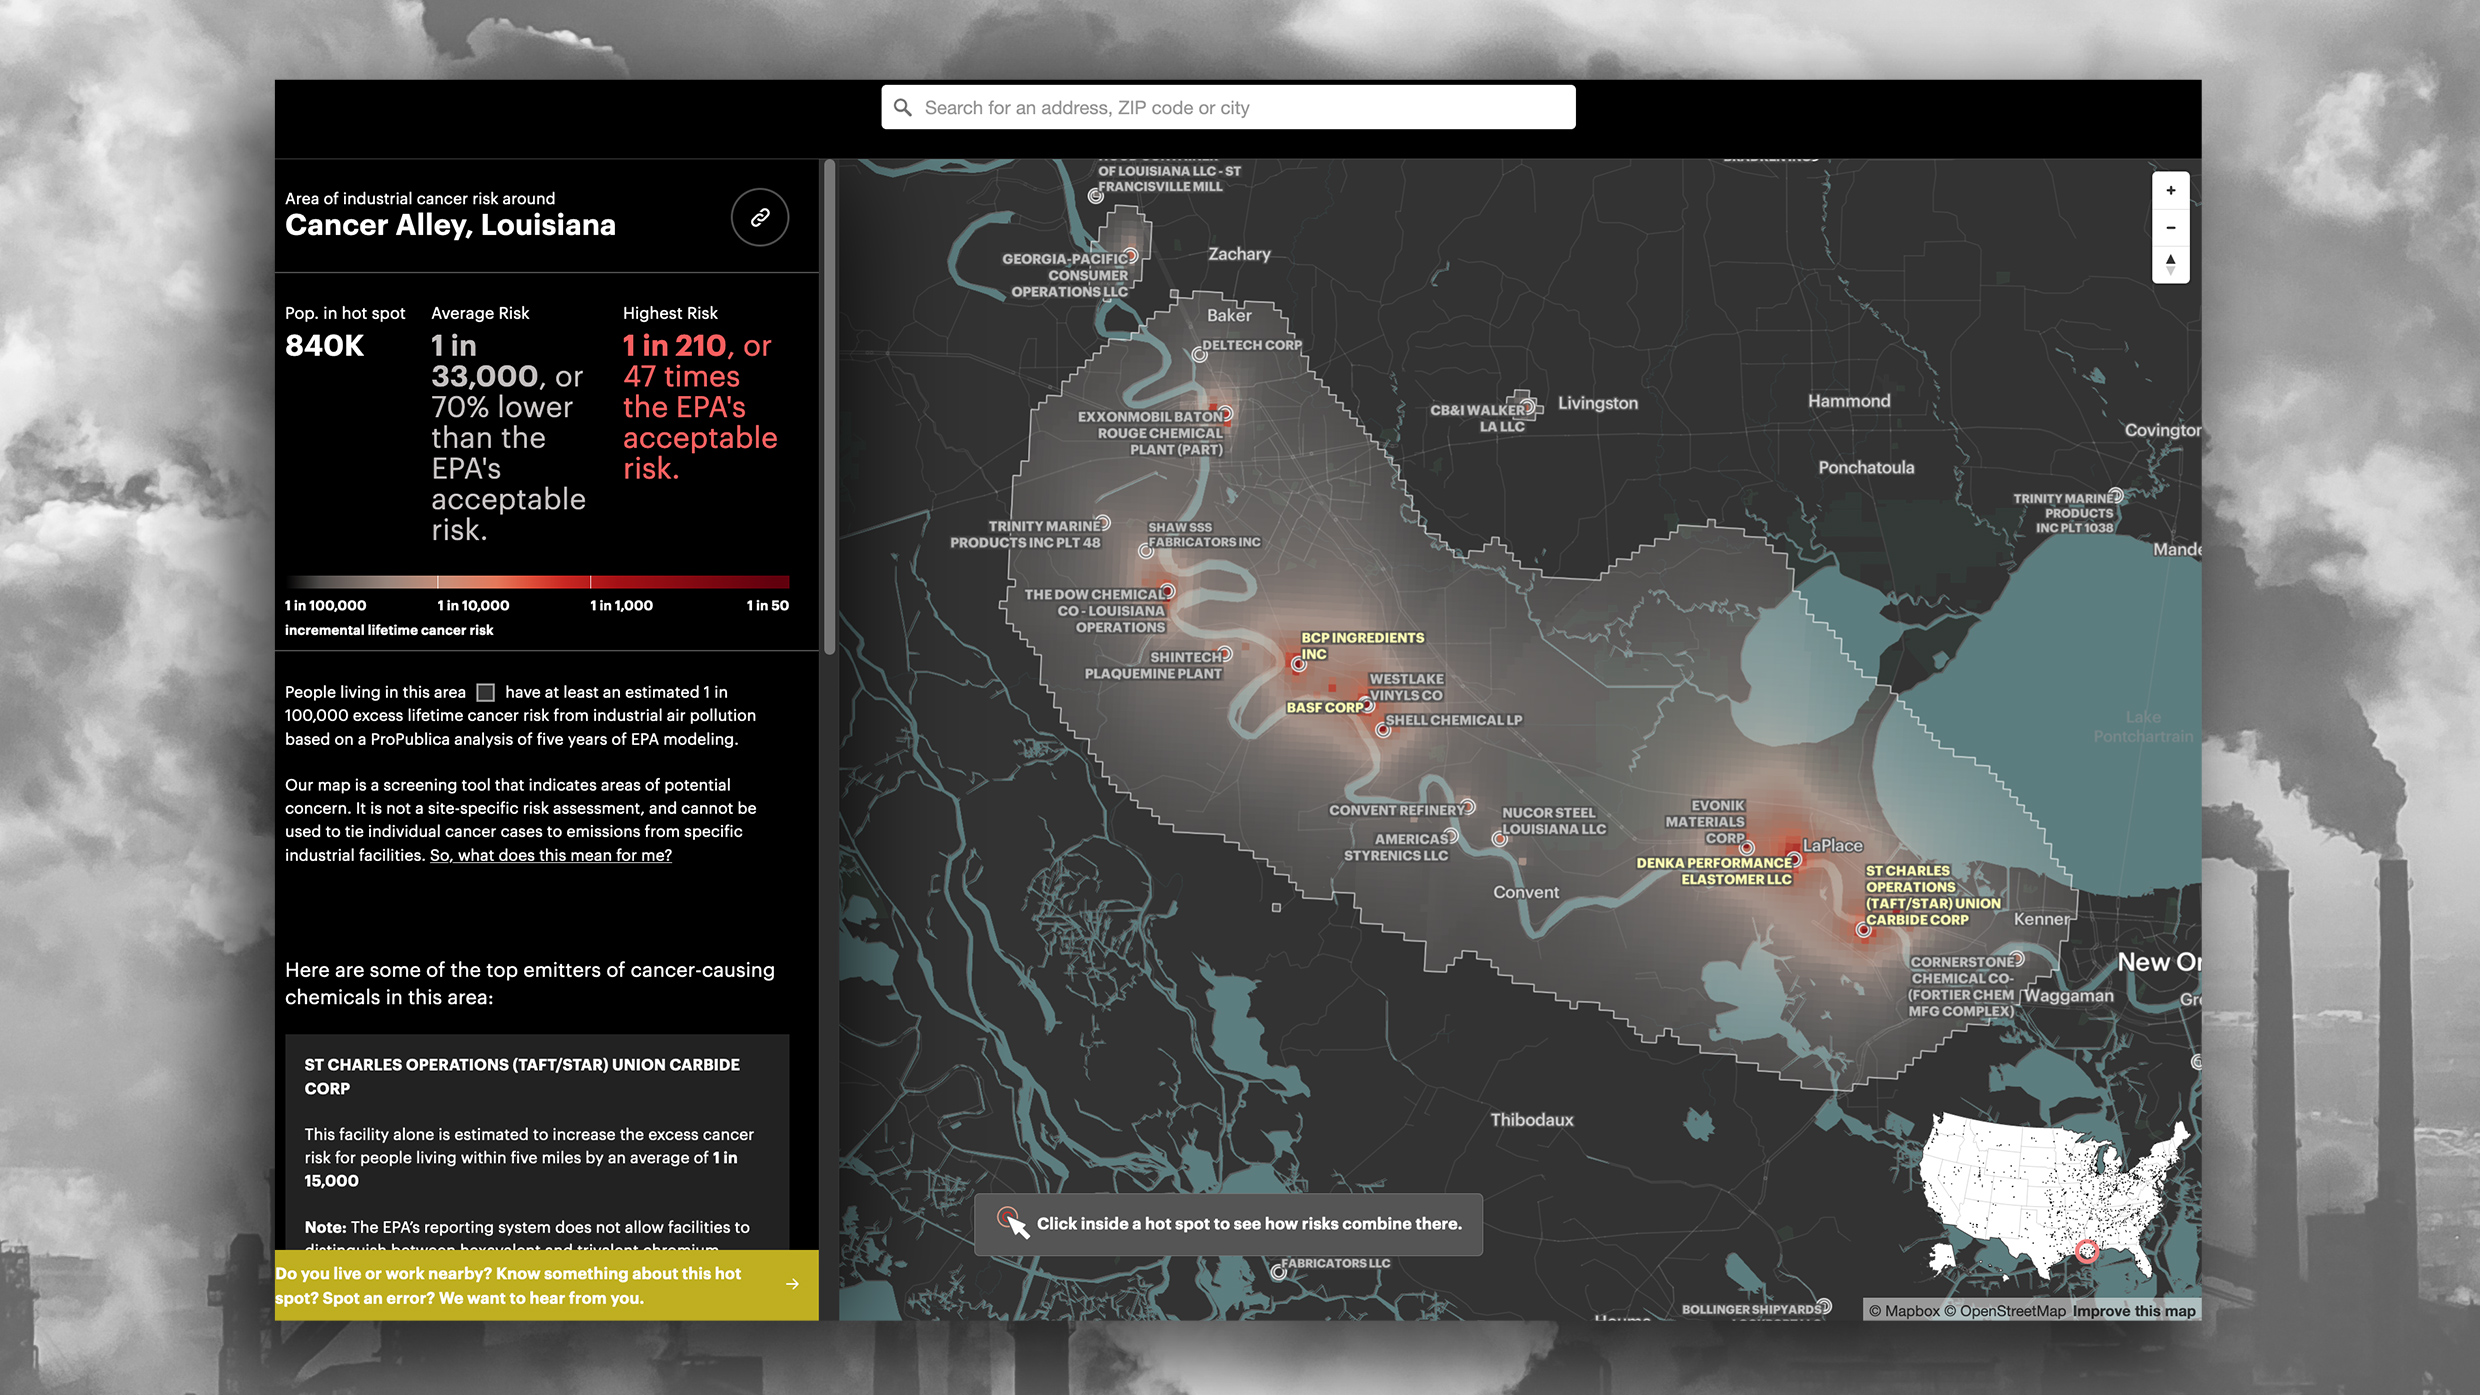Click the dark pitch-up triangle in map controls
This screenshot has width=2480, height=1395.
point(2171,260)
